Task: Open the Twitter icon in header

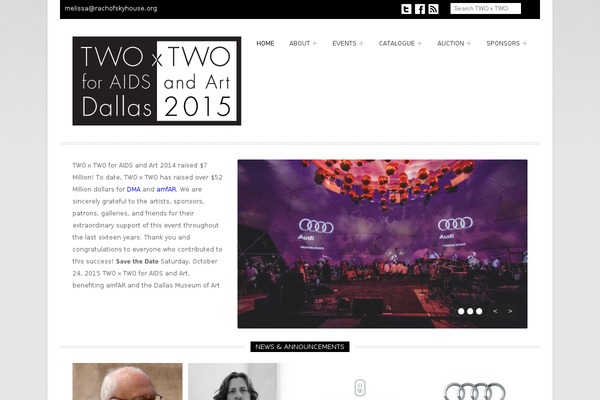Action: coord(406,9)
